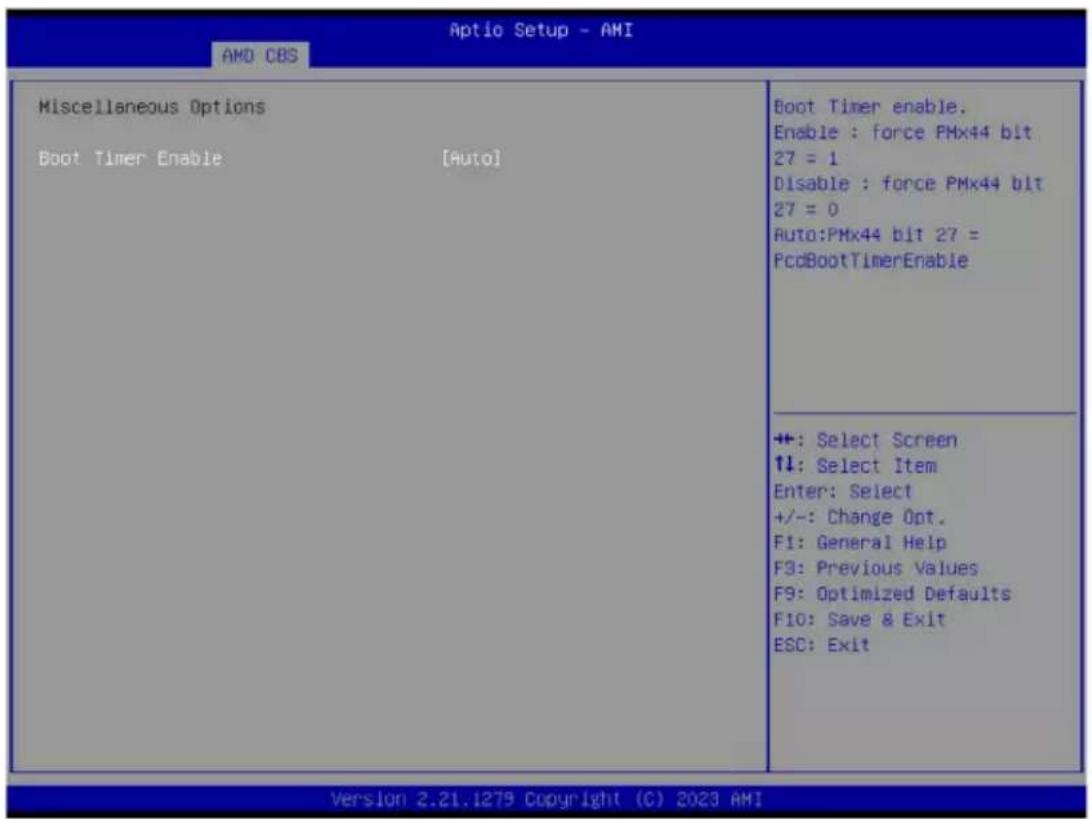Click the Miscellaneous Options heading
Viewport: 1092px width, 820px height.
(x=152, y=107)
